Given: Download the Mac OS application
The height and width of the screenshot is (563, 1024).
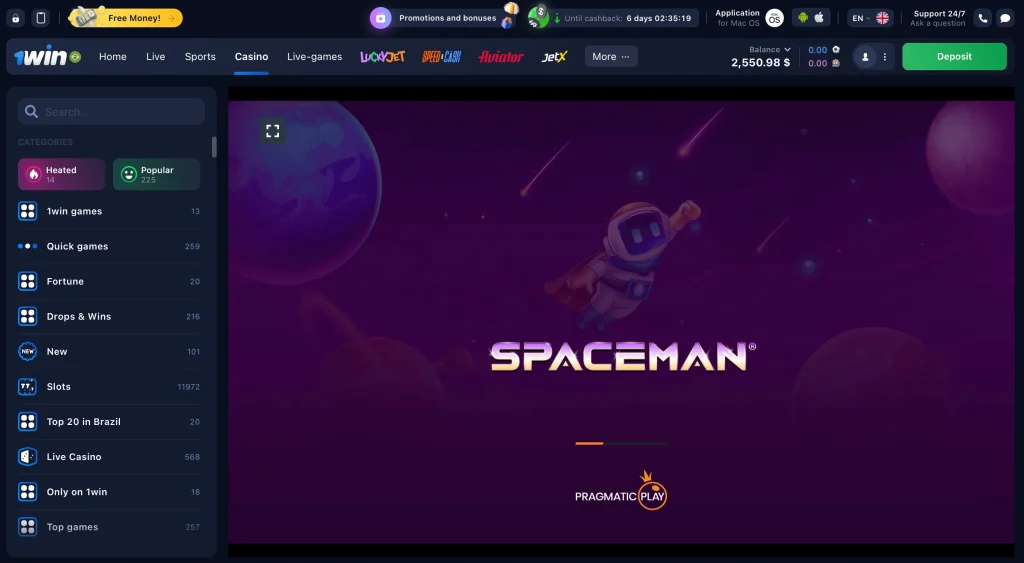Looking at the screenshot, I should pyautogui.click(x=749, y=18).
